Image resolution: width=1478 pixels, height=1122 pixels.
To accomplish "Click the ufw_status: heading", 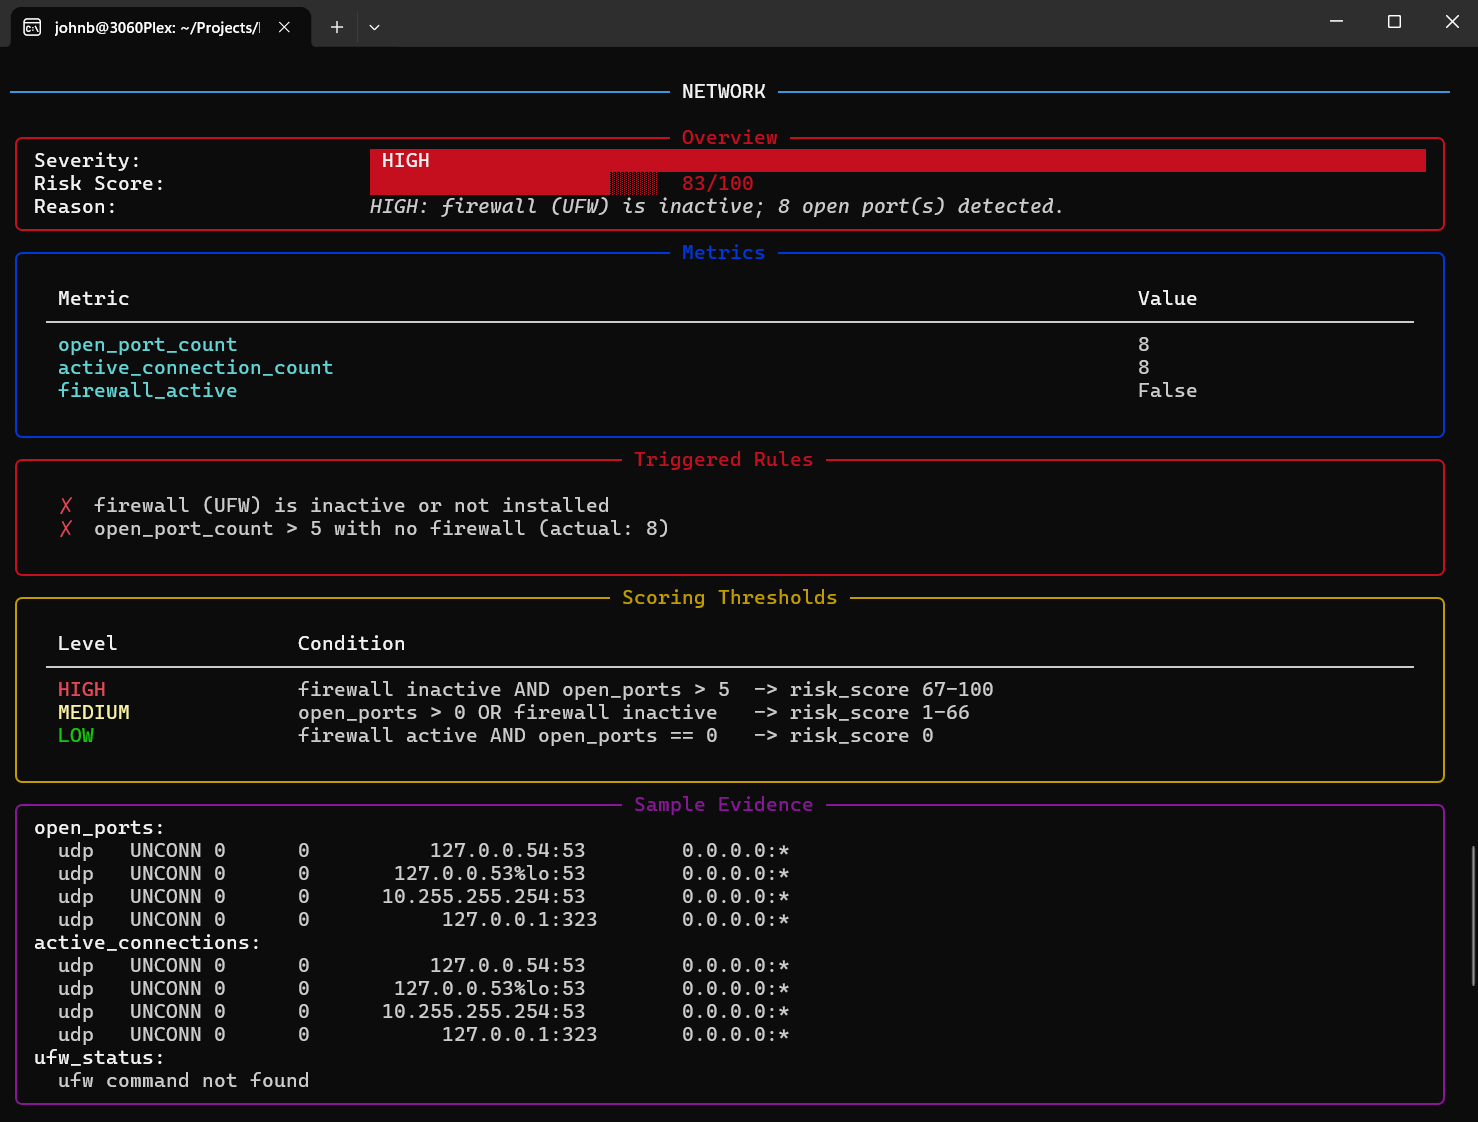I will pos(99,1058).
